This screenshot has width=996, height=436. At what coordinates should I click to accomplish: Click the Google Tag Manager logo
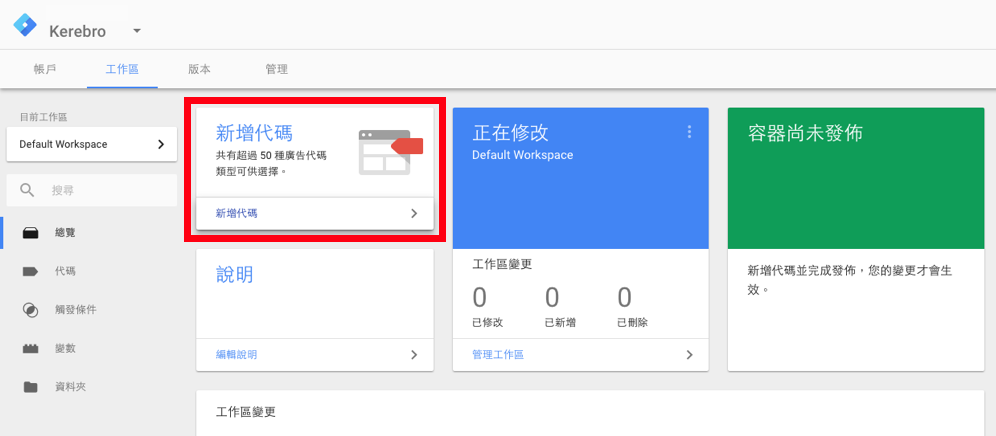coord(24,28)
